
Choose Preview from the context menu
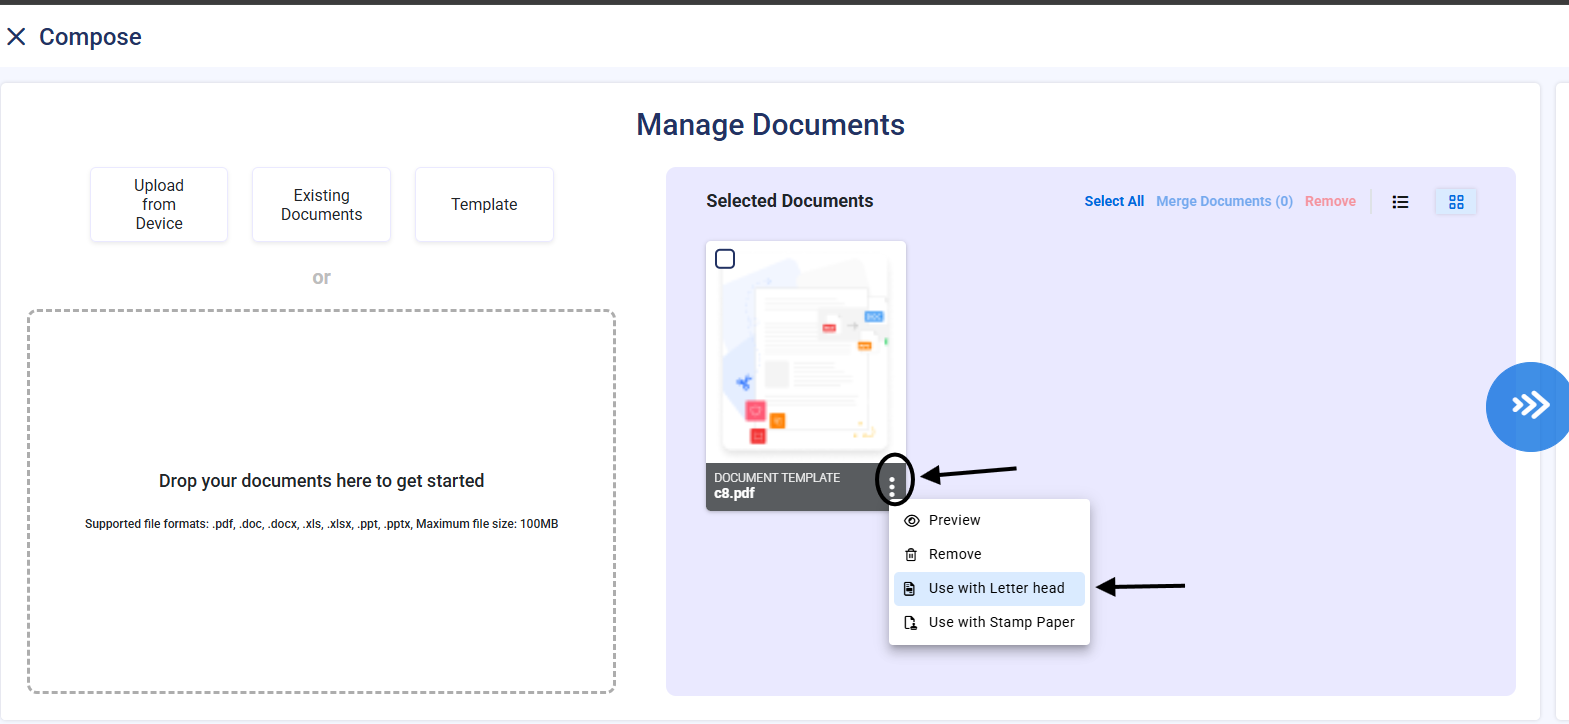[x=954, y=521]
